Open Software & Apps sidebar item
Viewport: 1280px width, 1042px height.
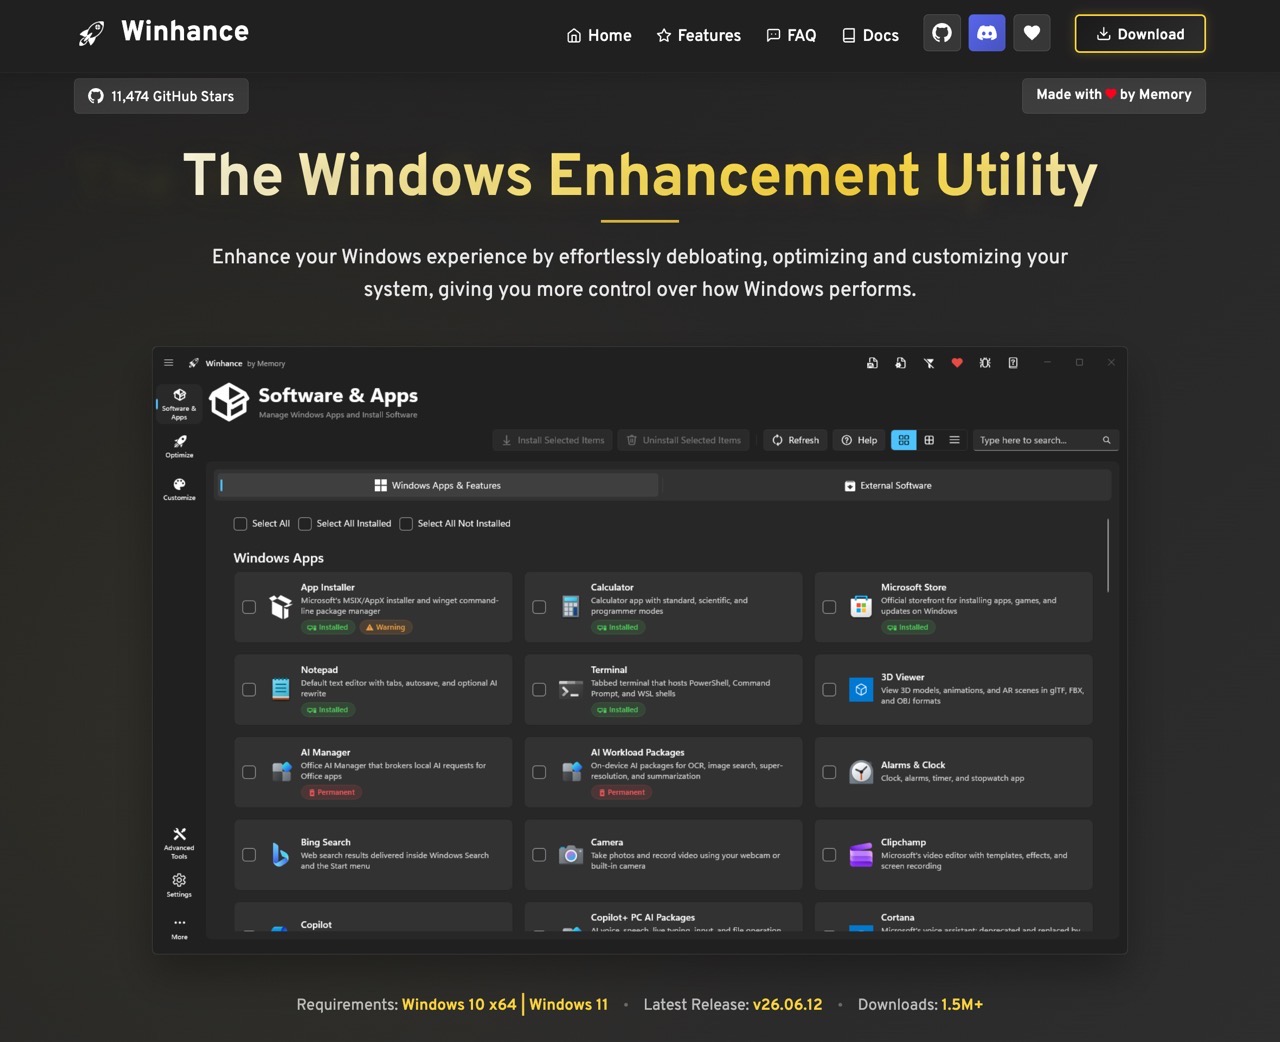[x=179, y=404]
